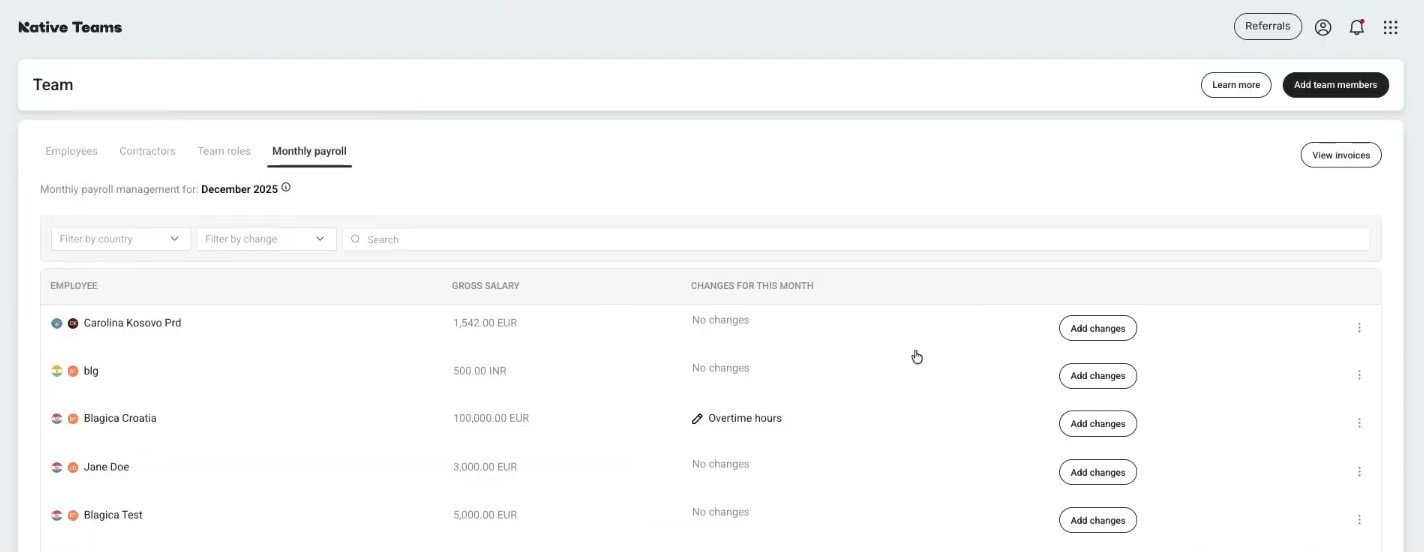This screenshot has height=552, width=1424.
Task: Switch to the Employees tab
Action: [x=71, y=151]
